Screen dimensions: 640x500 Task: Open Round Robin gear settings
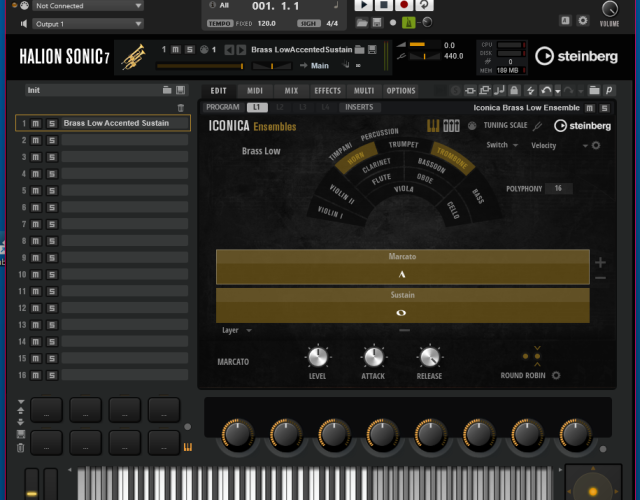(556, 375)
